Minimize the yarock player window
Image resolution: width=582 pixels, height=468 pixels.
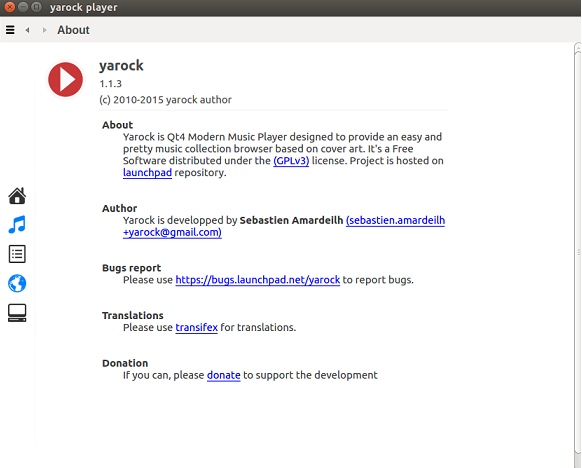[23, 7]
